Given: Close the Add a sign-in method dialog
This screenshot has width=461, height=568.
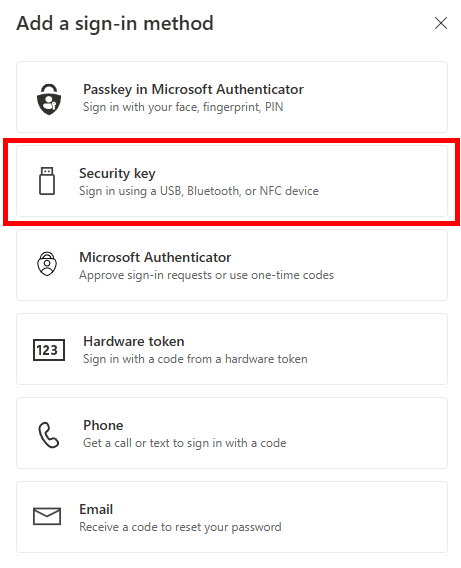Looking at the screenshot, I should [441, 23].
